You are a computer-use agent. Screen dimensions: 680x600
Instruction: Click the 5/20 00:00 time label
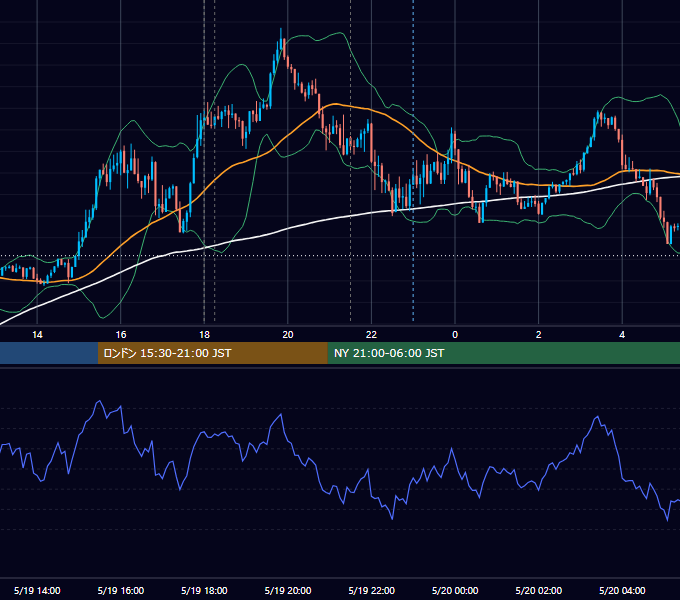pyautogui.click(x=455, y=590)
